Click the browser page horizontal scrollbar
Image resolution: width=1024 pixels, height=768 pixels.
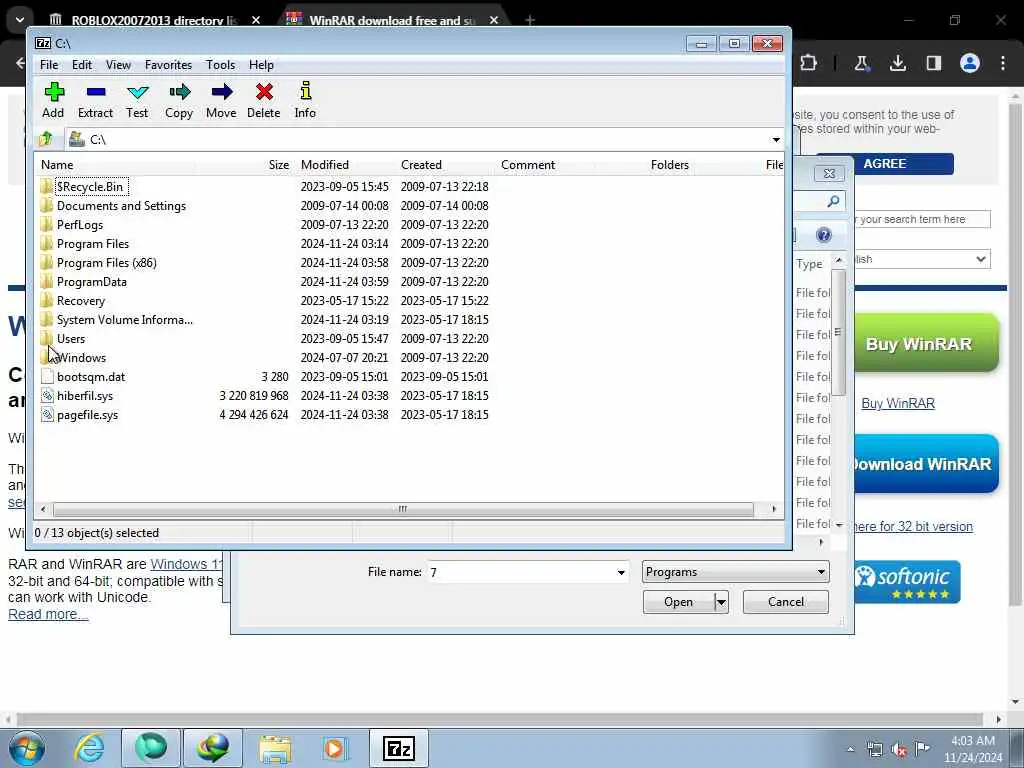[x=500, y=719]
